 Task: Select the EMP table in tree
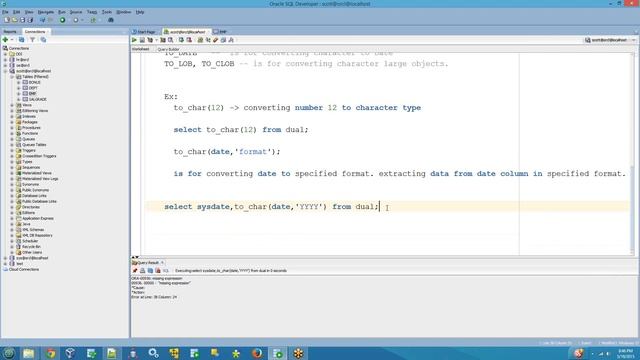coord(32,94)
